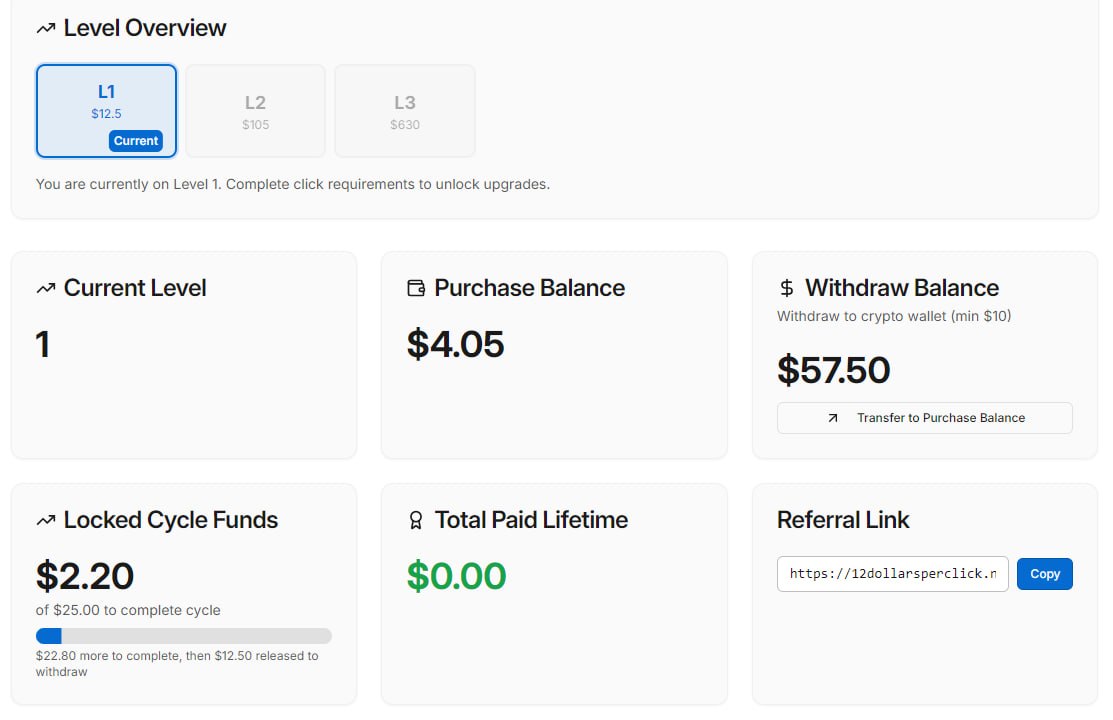
Task: Click the $4.05 purchase balance amount
Action: [455, 344]
